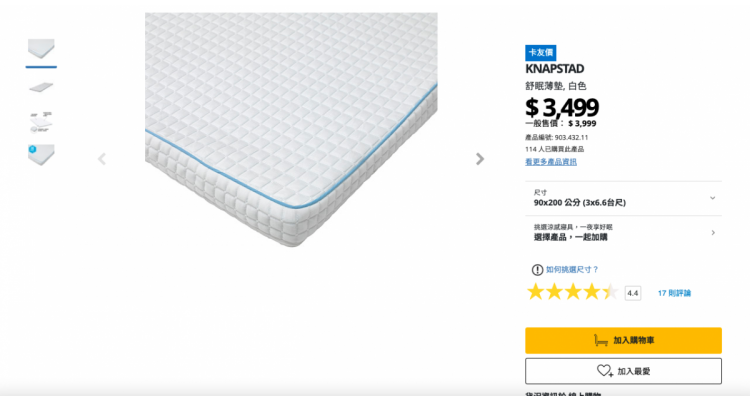Click the 4.4 rating score box
Screen dimensions: 750x400
[x=632, y=293]
